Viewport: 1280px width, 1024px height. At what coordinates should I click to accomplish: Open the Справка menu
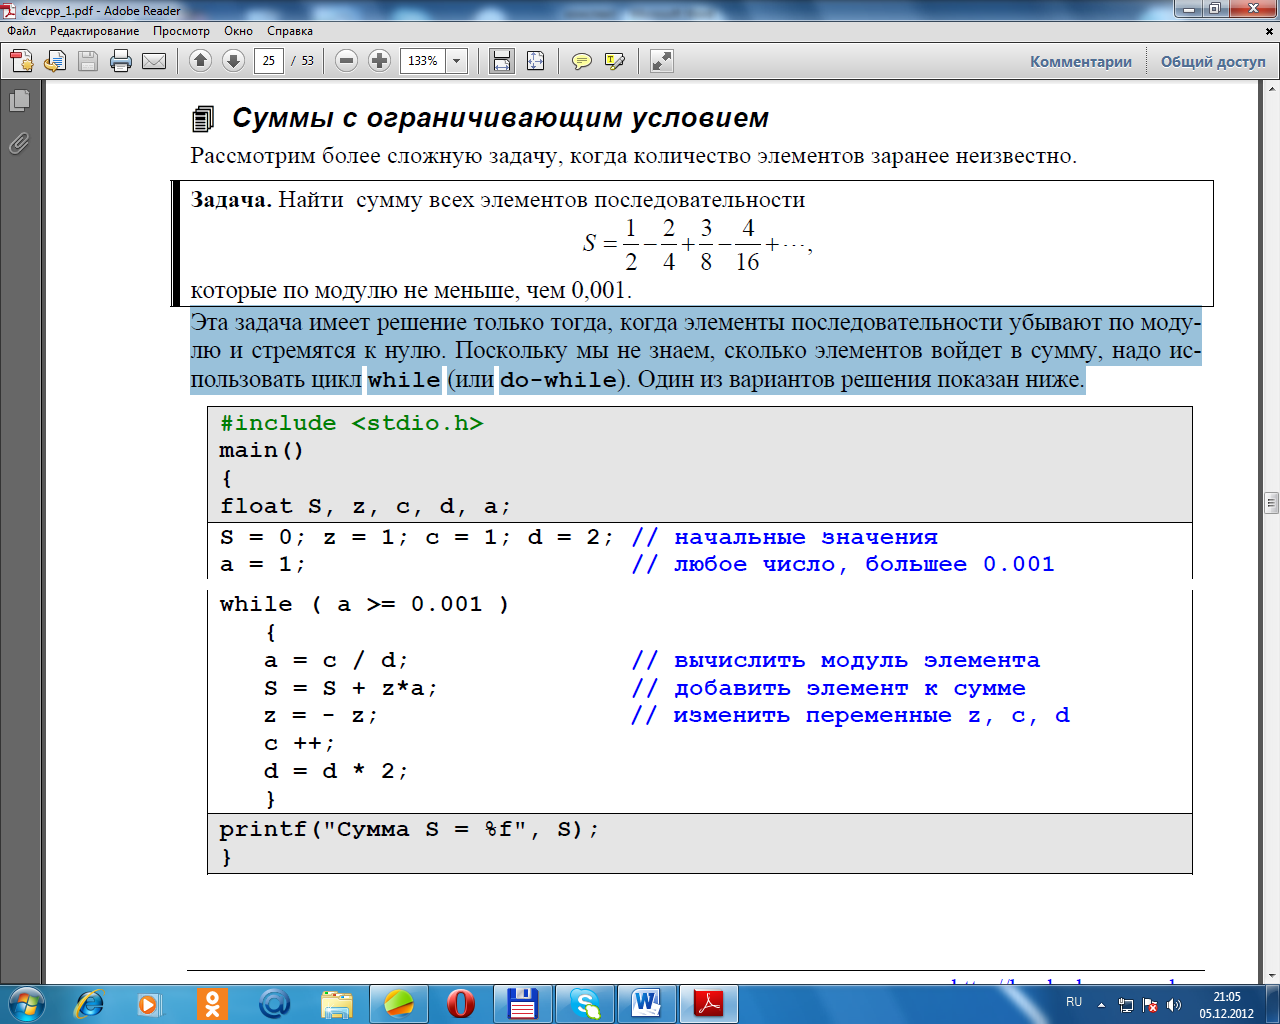click(290, 31)
